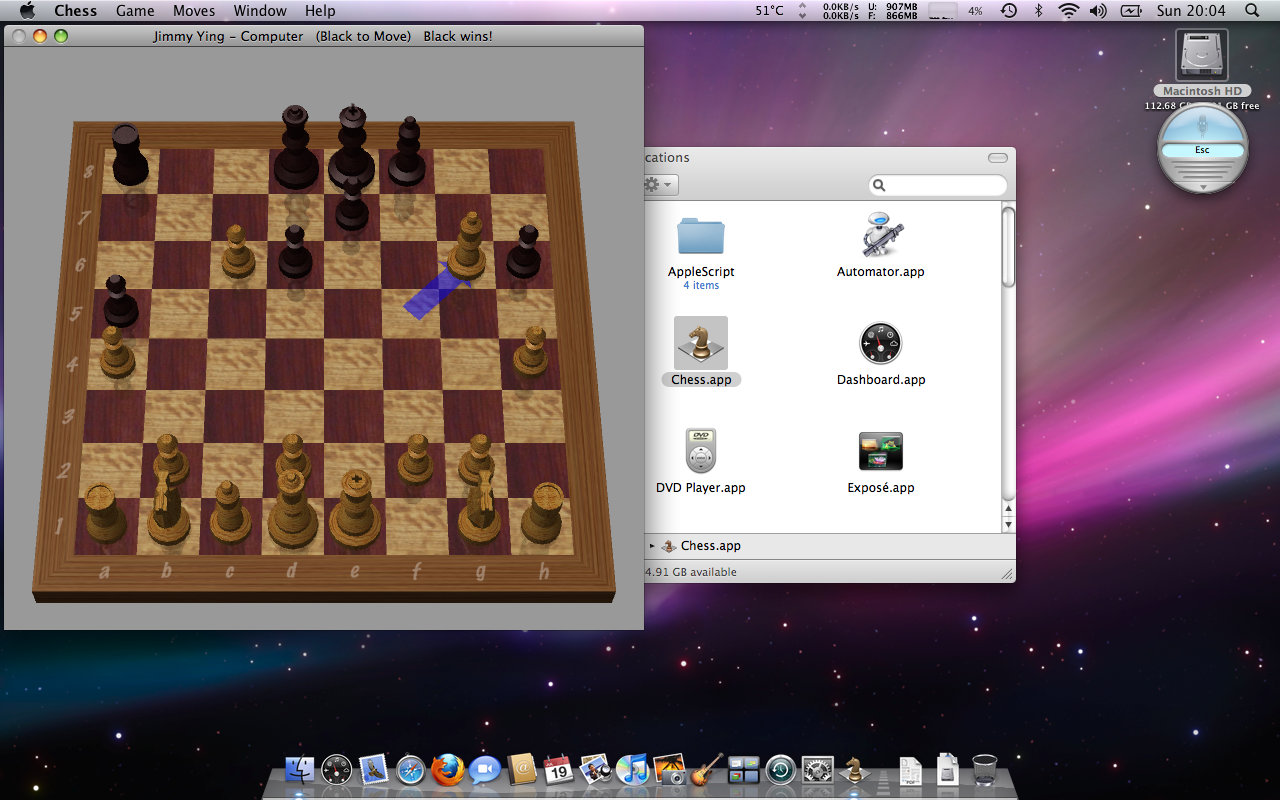Open DVD Player.app icon
1280x800 pixels.
[700, 452]
